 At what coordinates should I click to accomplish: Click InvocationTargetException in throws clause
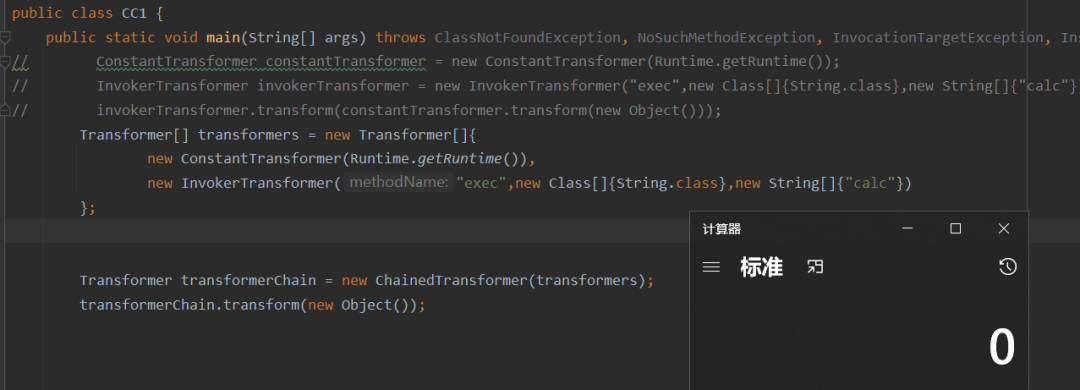click(937, 37)
